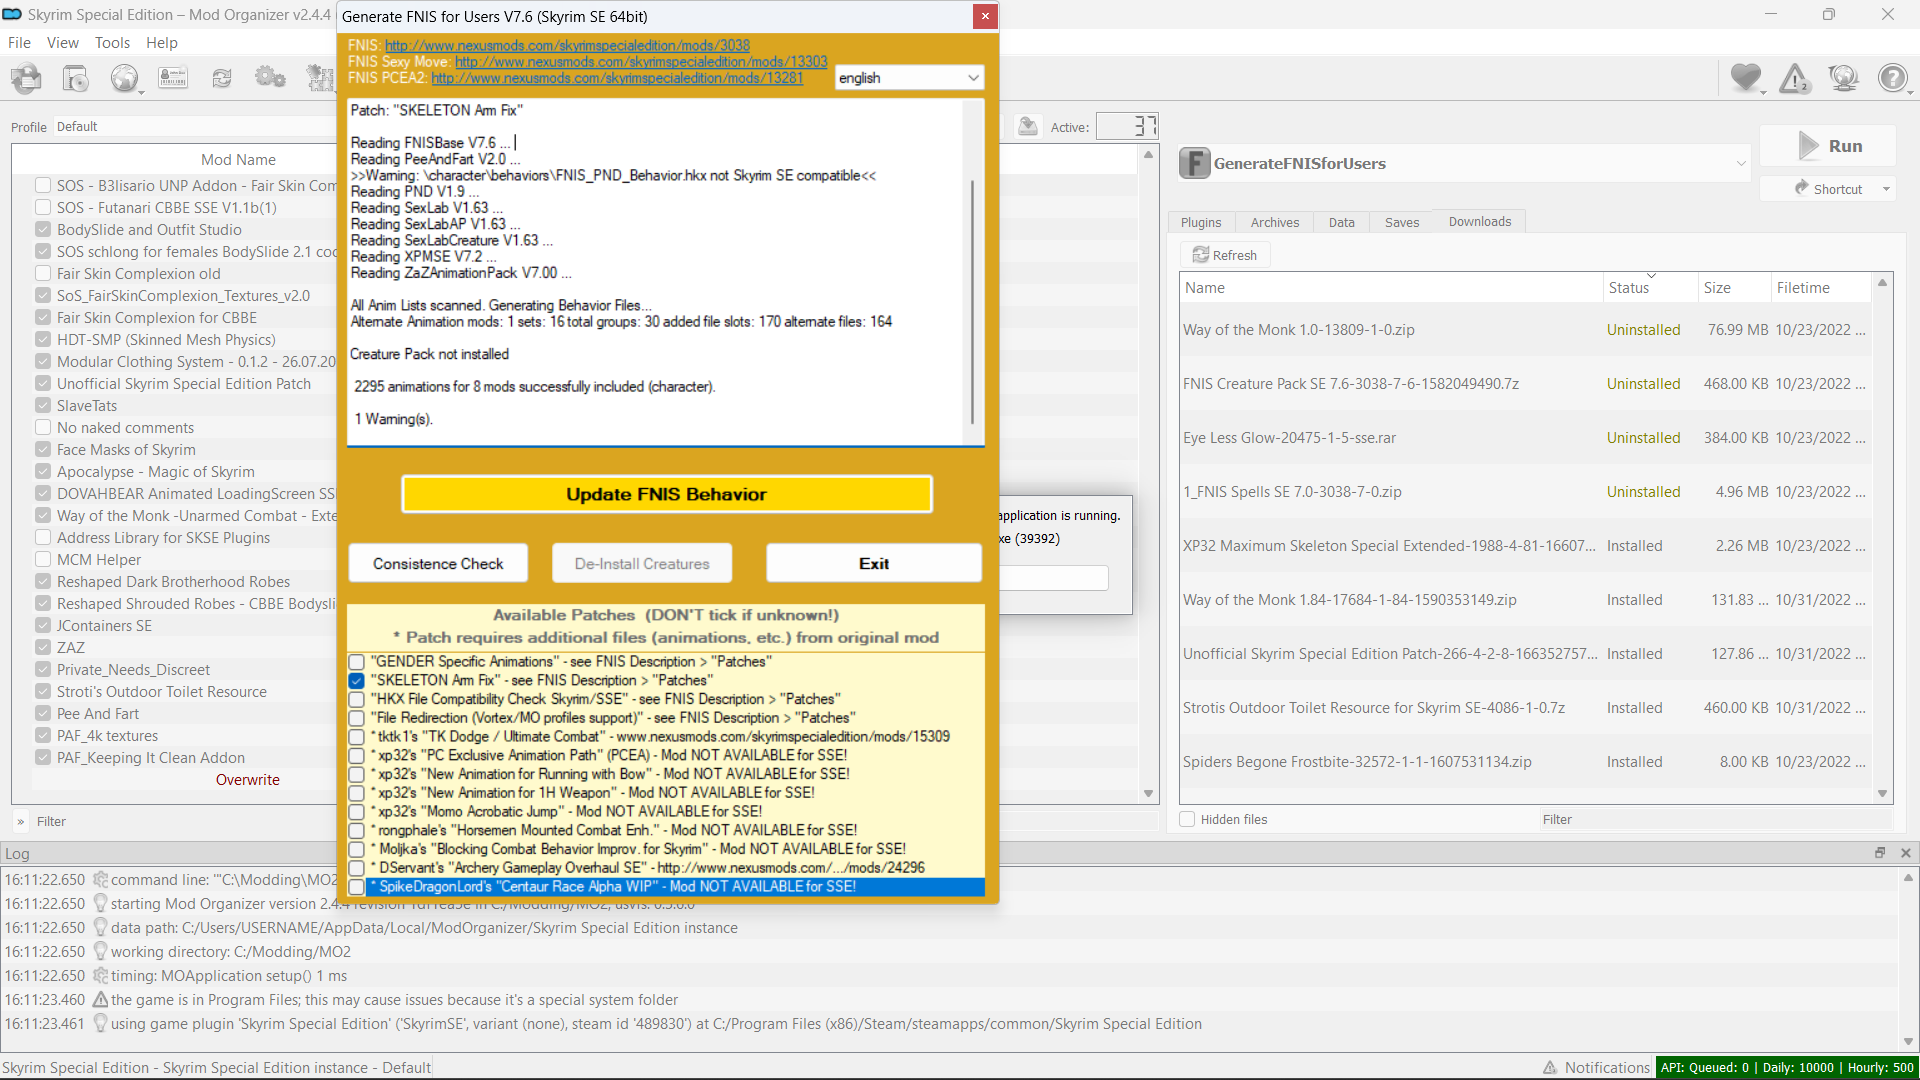Switch to the Archives tab

coord(1275,222)
